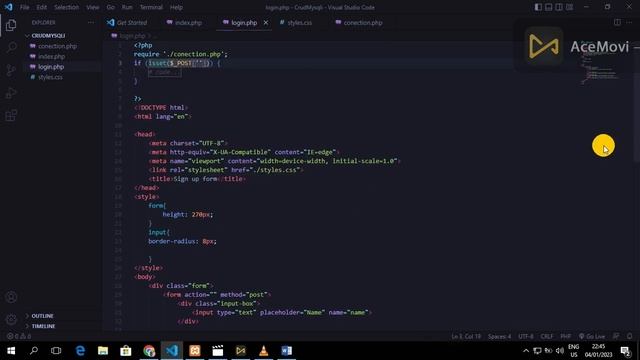Open the Search view in activity bar
Image resolution: width=640 pixels, height=360 pixels.
click(x=11, y=47)
